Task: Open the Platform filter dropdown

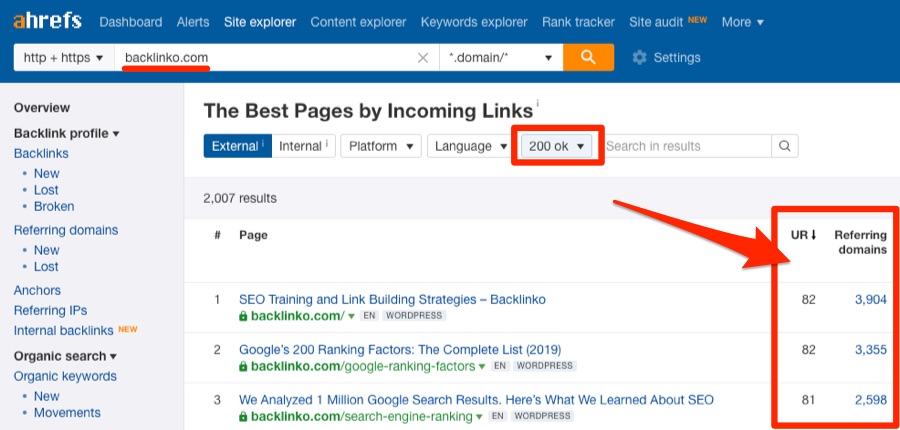Action: 381,146
